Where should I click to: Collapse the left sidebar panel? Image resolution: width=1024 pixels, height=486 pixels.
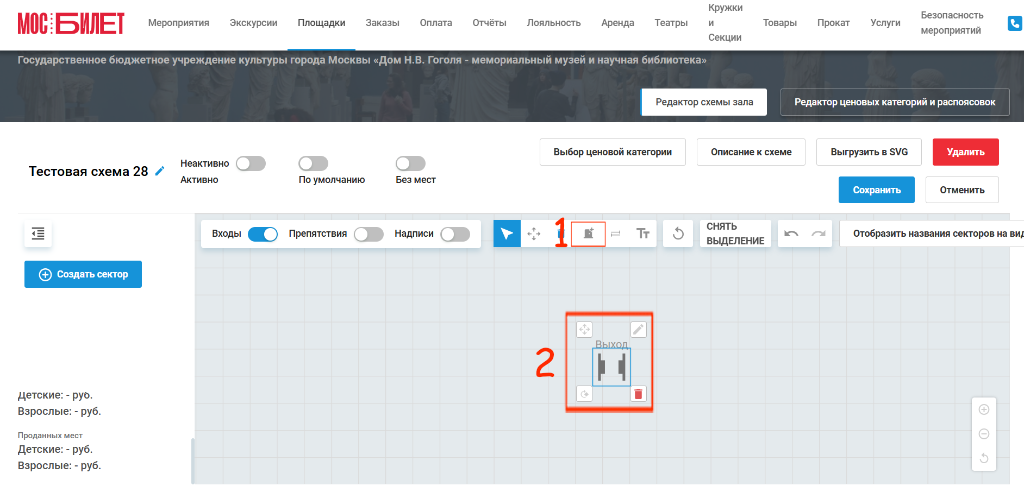pos(38,233)
